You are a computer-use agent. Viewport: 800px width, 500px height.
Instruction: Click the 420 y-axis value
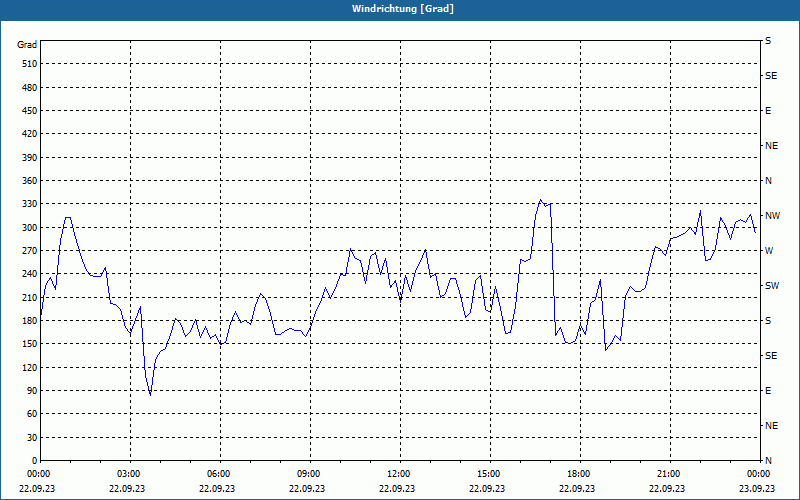[x=29, y=134]
